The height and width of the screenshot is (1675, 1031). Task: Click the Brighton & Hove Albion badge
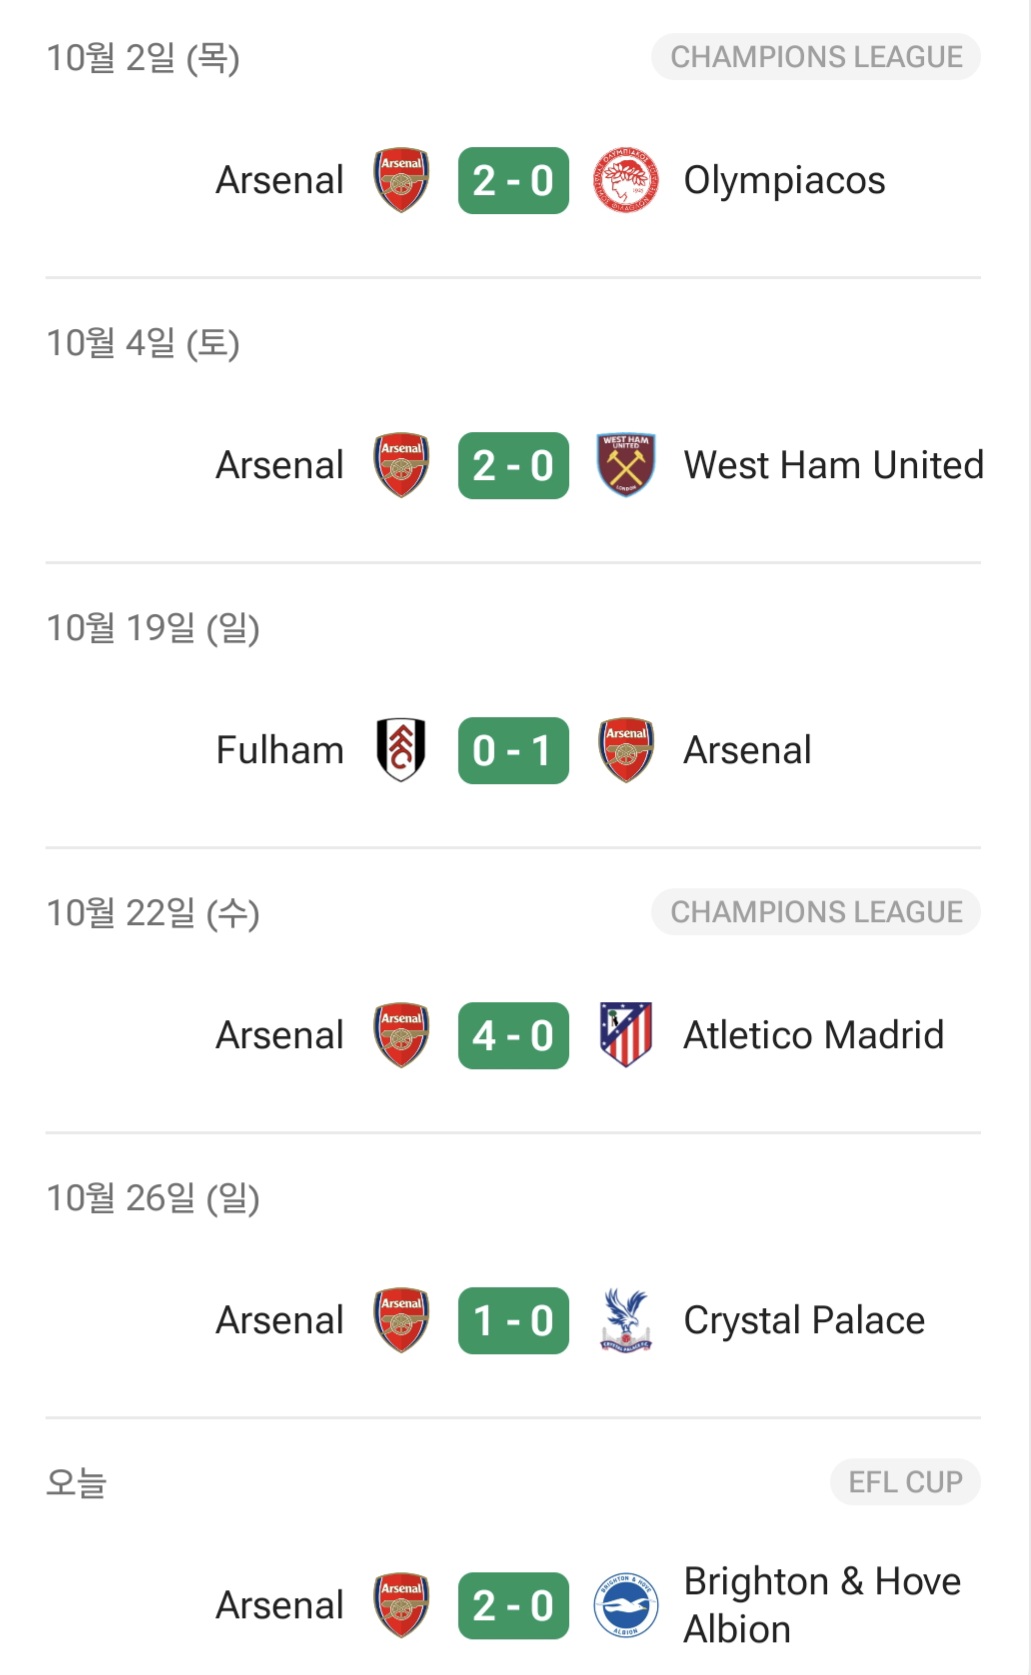tap(625, 1605)
